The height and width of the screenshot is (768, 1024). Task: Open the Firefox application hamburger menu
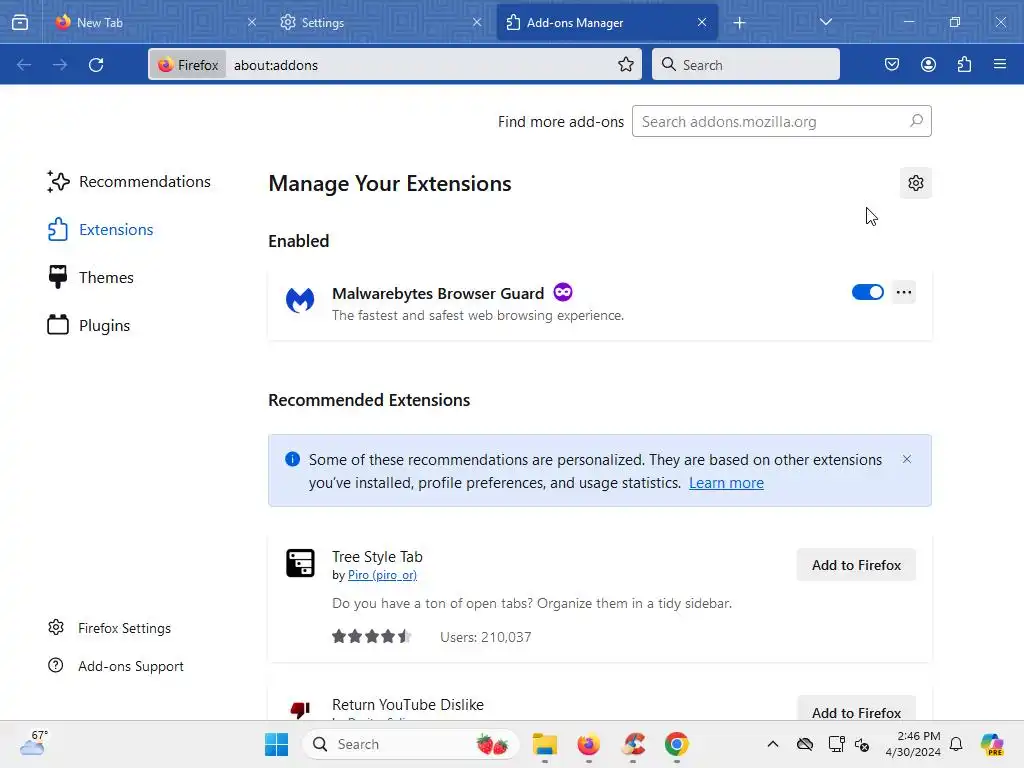(x=1000, y=65)
